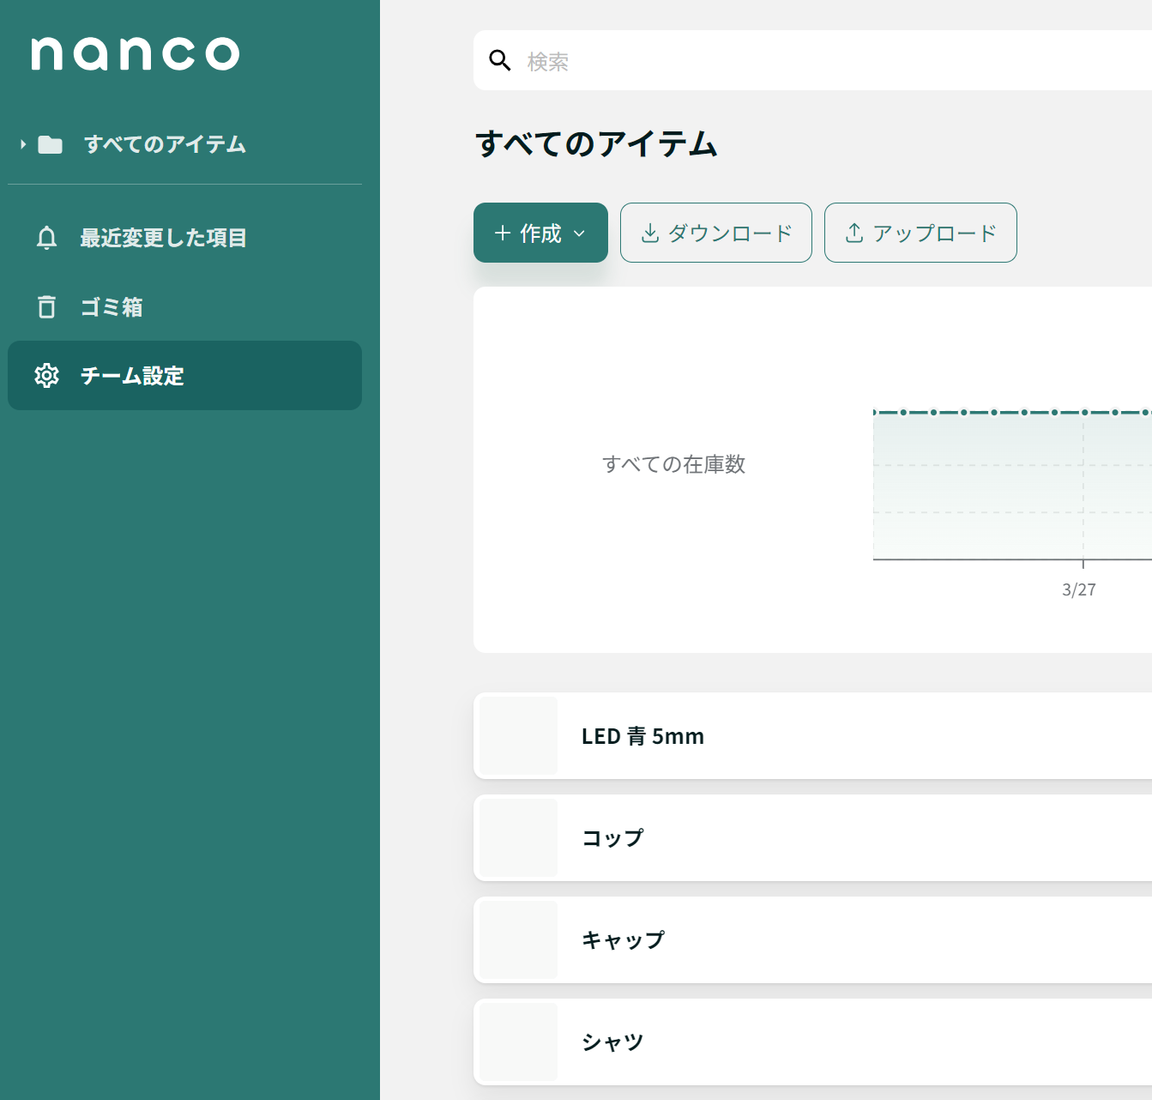Click the シャツ thumbnail placeholder
This screenshot has height=1100, width=1152.
click(x=518, y=1042)
